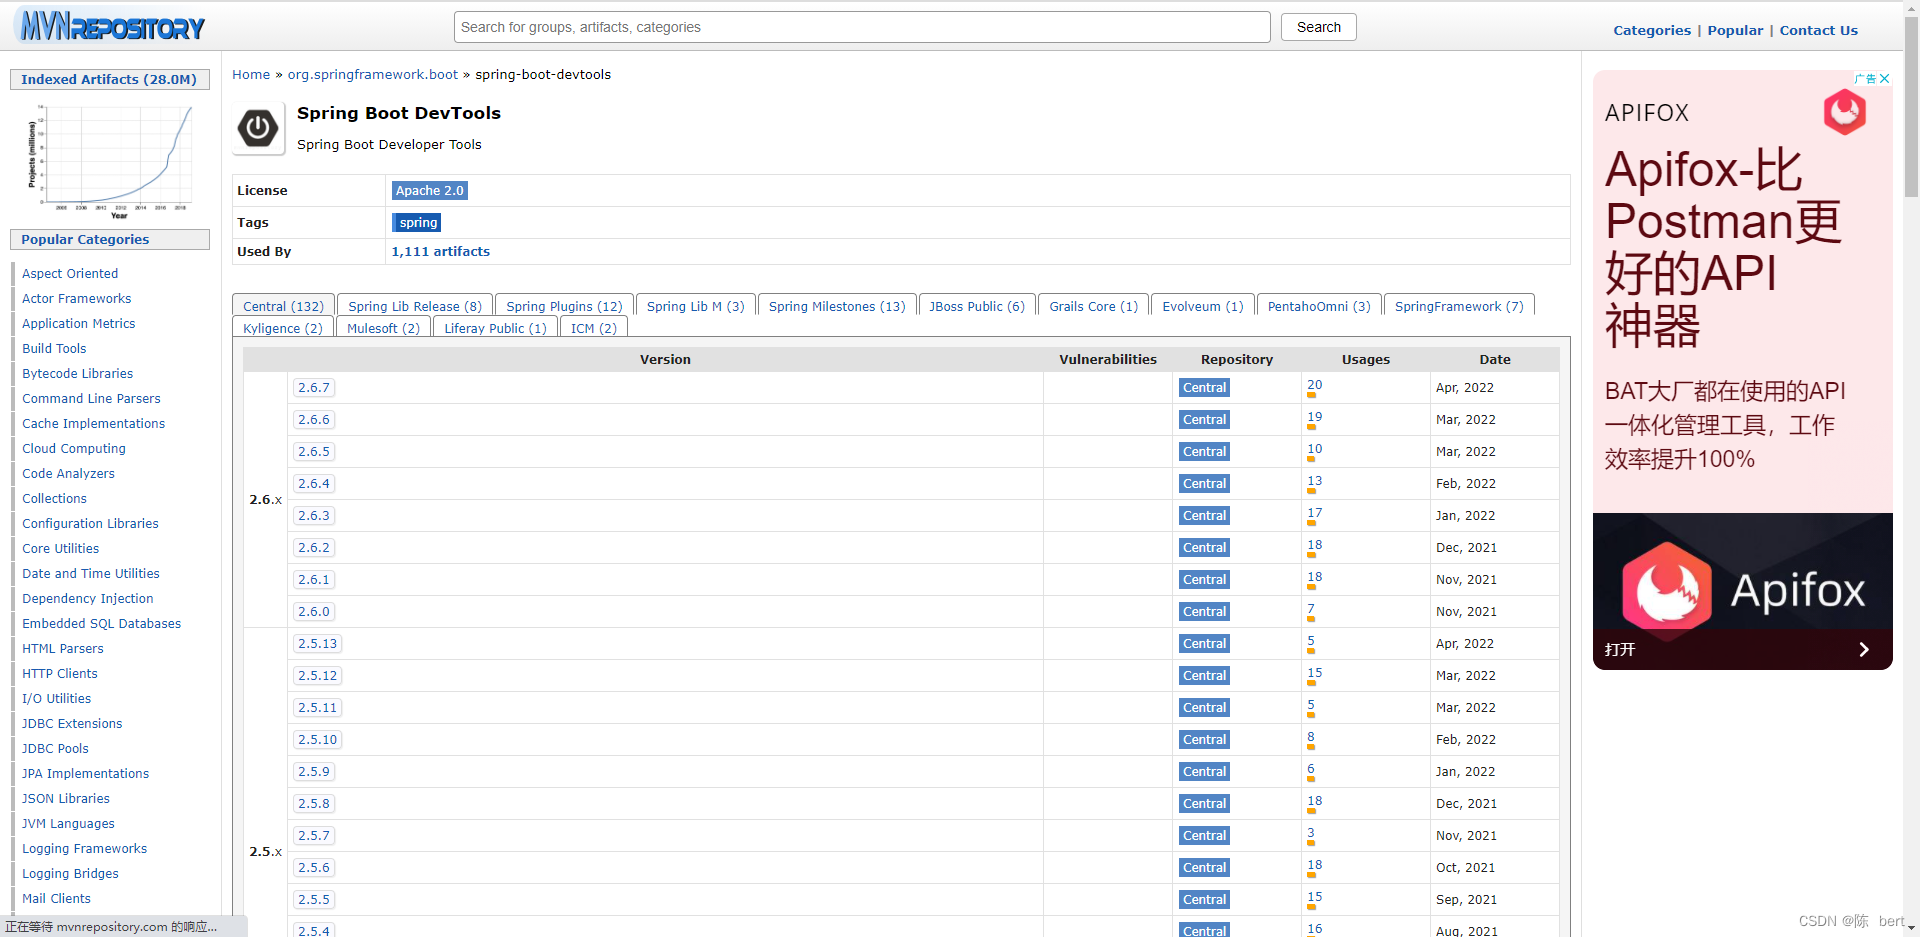The width and height of the screenshot is (1920, 937).
Task: Click the spring tag badge
Action: (x=417, y=222)
